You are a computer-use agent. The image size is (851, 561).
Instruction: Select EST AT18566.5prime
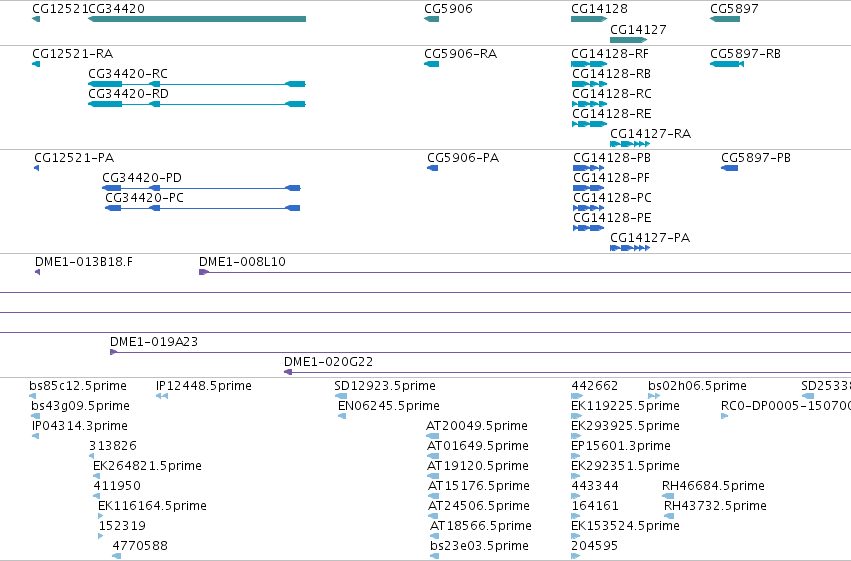point(434,536)
